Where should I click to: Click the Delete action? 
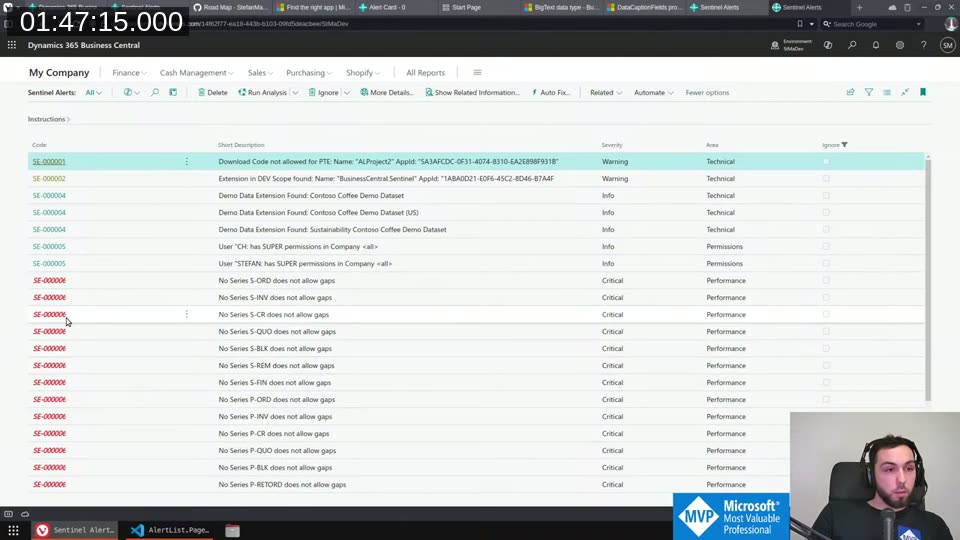[x=212, y=92]
